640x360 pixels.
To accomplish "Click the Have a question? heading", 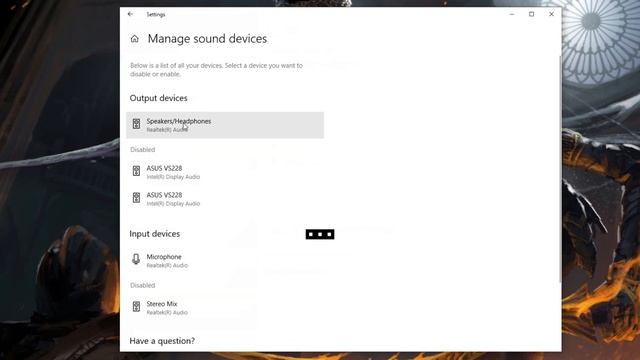I will [x=162, y=341].
